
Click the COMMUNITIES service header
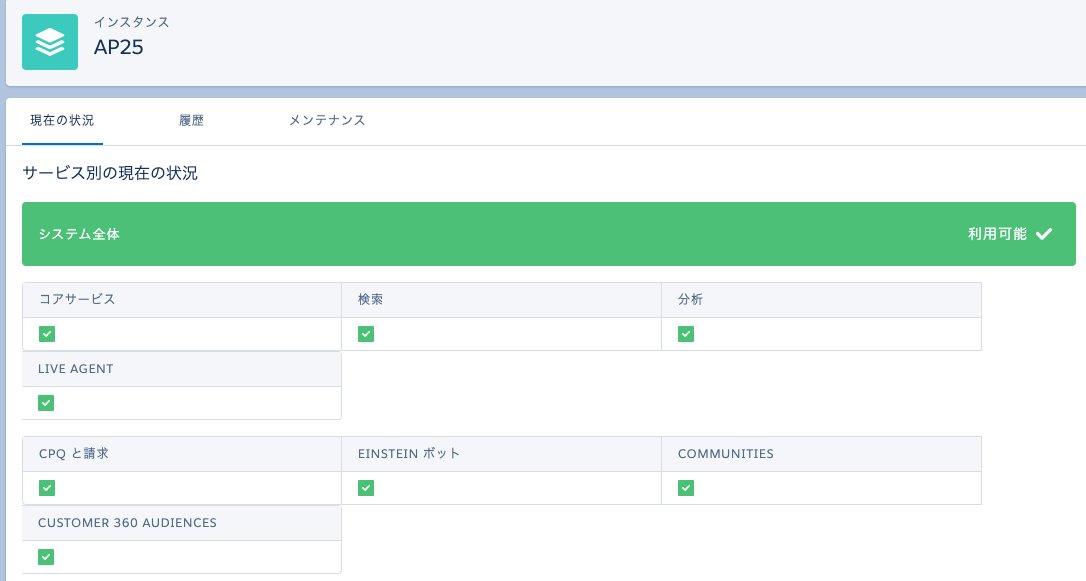[726, 454]
